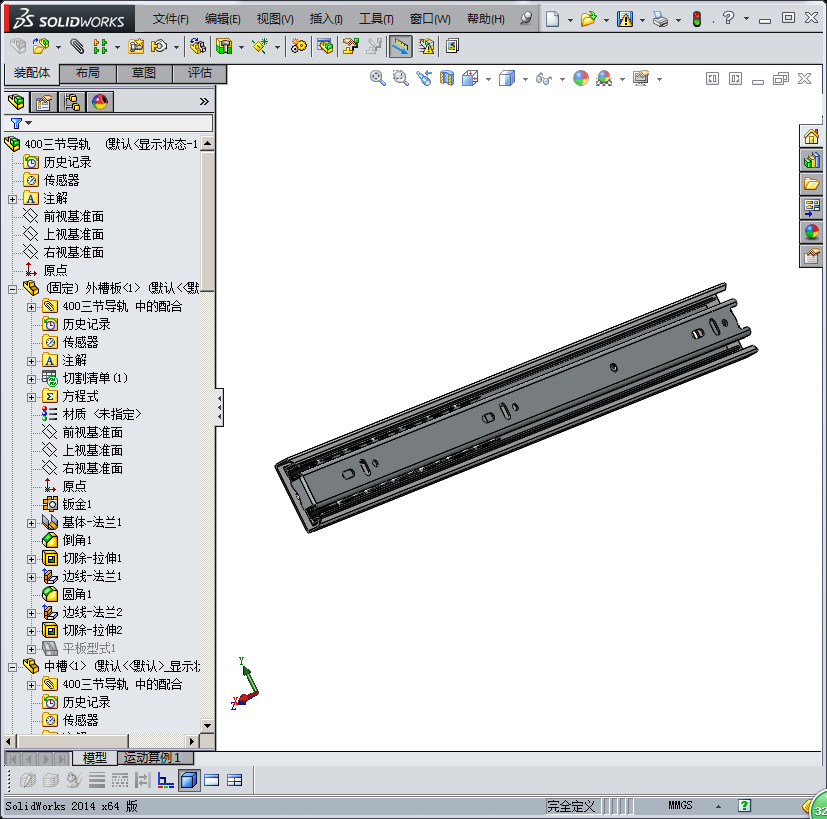Open the FeatureManager design tree tab
The height and width of the screenshot is (819, 827).
coord(16,101)
